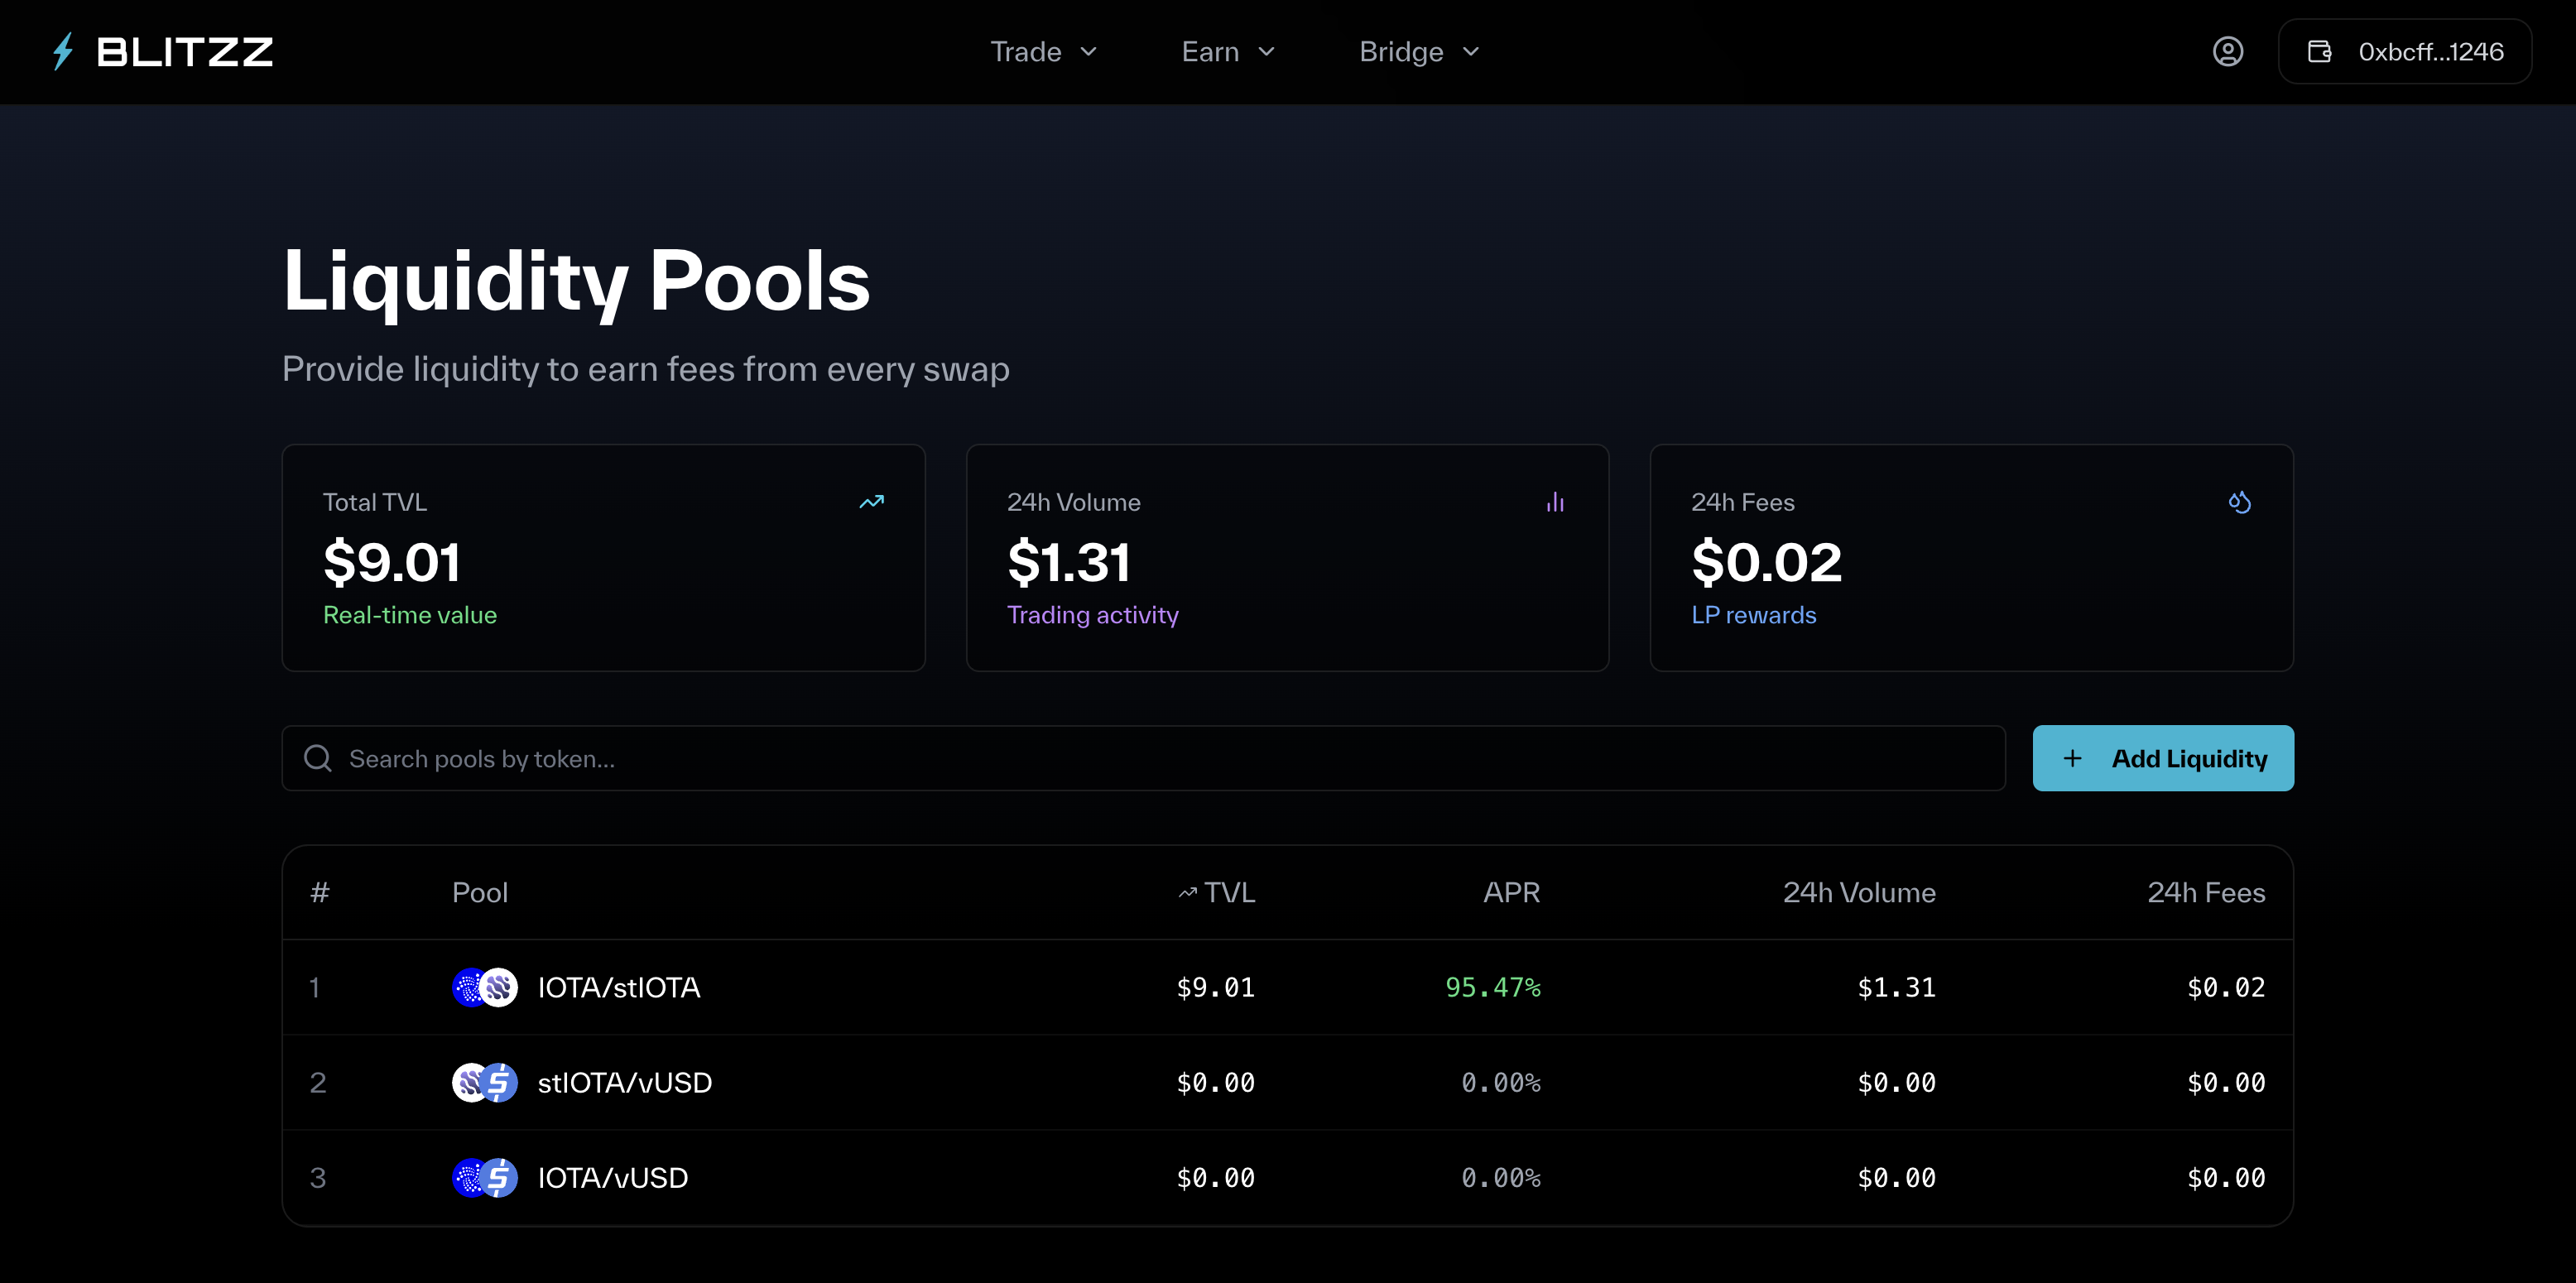Sort pools by the TVL column header

coord(1218,892)
